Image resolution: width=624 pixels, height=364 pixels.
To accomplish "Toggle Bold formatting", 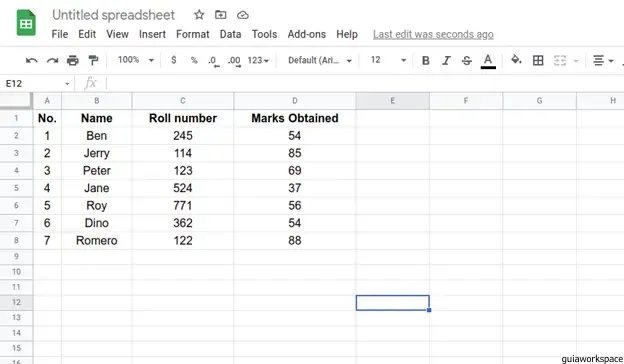I will 425,60.
